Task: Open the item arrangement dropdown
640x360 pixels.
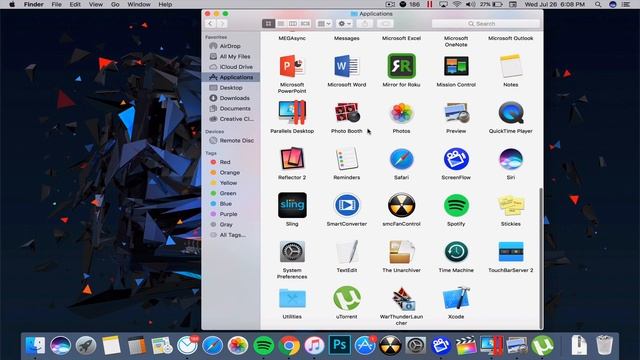Action: (x=324, y=24)
